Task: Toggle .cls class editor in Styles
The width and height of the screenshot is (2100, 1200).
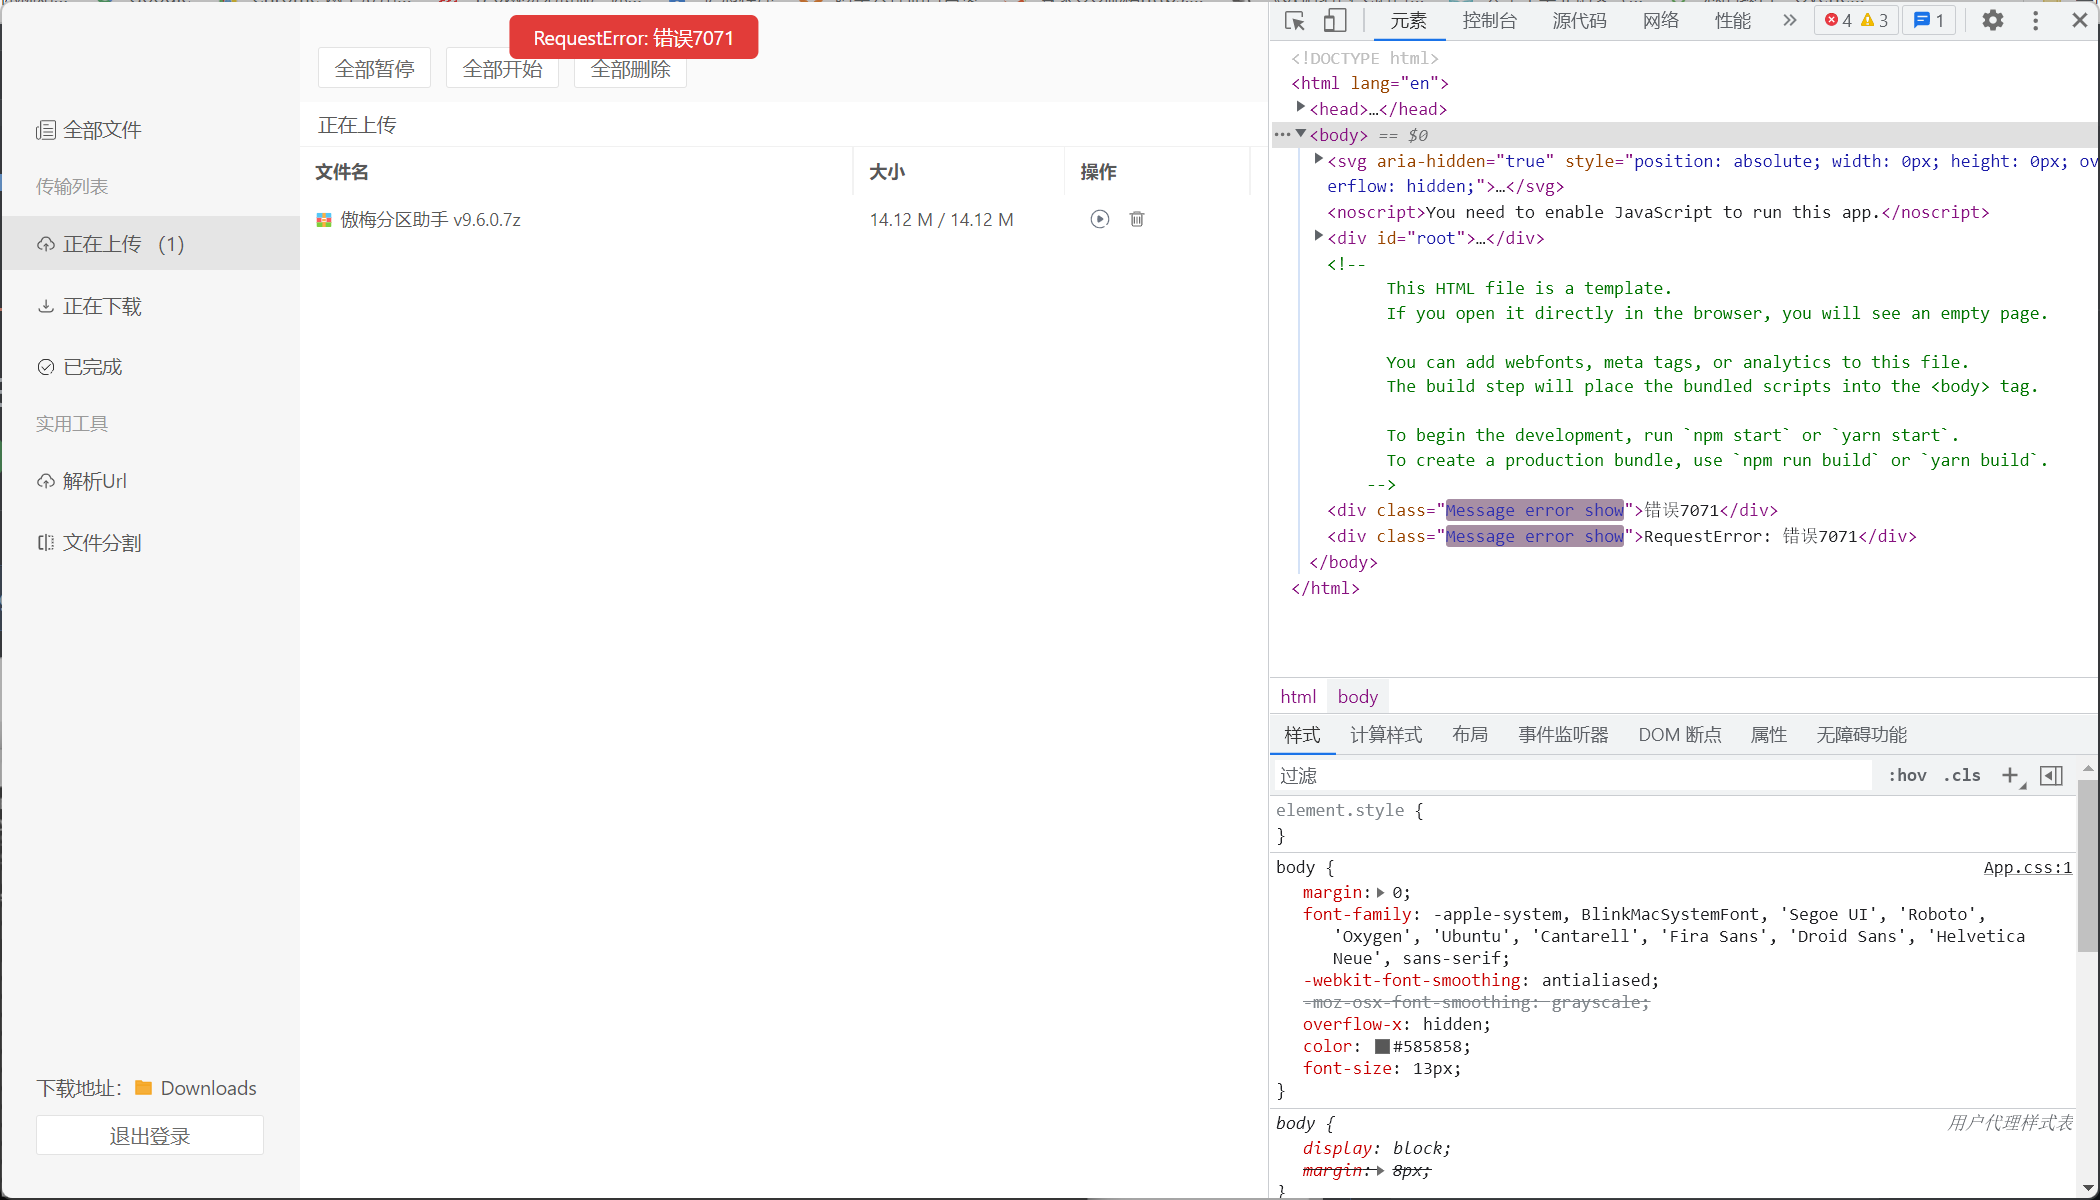Action: click(1961, 775)
